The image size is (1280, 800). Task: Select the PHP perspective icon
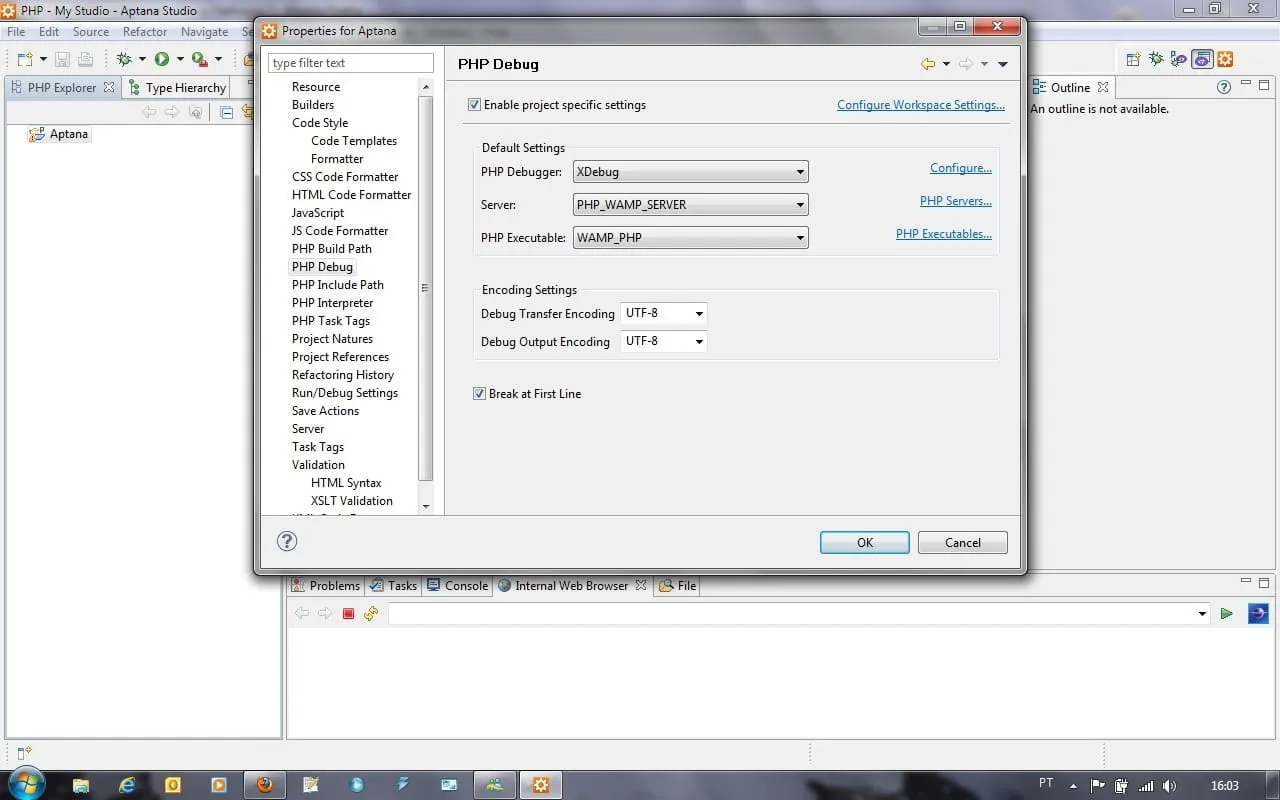click(x=1202, y=60)
